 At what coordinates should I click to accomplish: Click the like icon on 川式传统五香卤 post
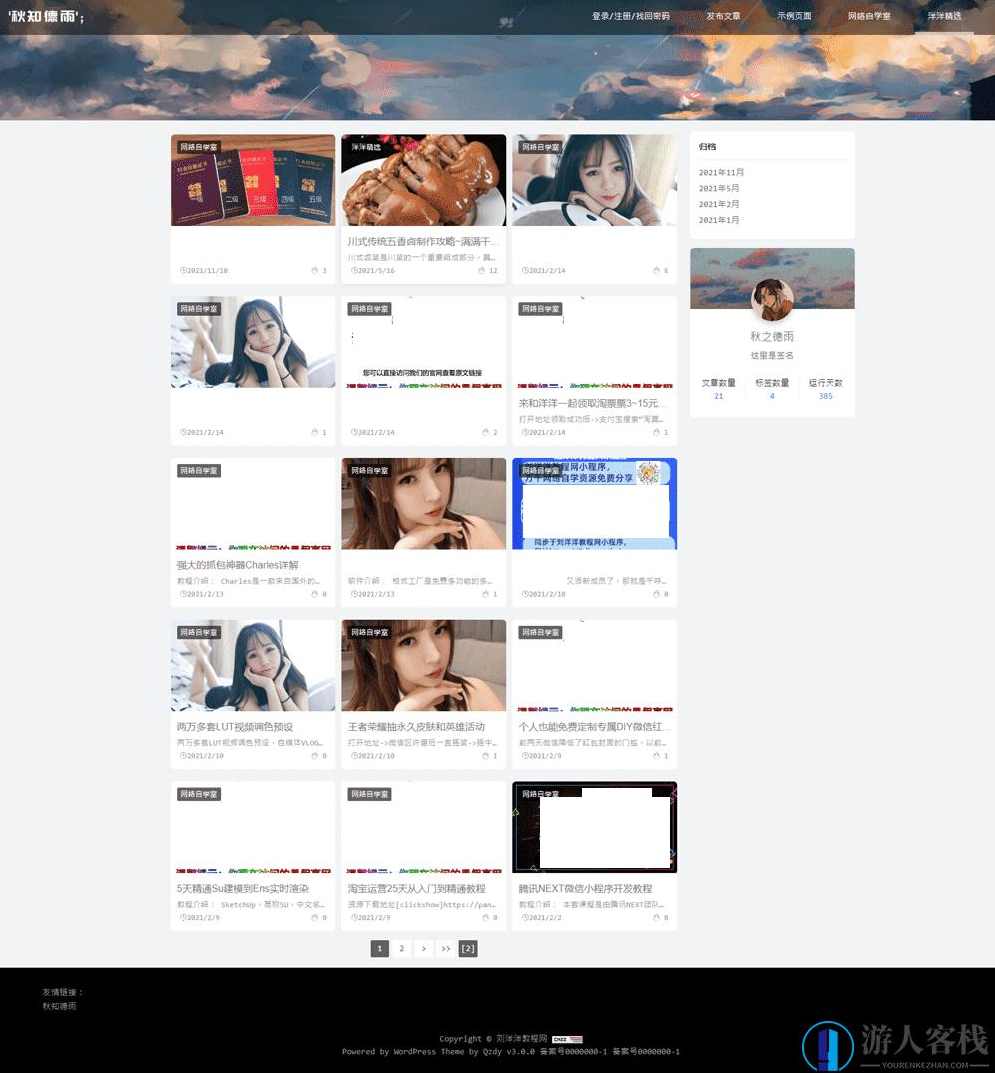coord(483,270)
